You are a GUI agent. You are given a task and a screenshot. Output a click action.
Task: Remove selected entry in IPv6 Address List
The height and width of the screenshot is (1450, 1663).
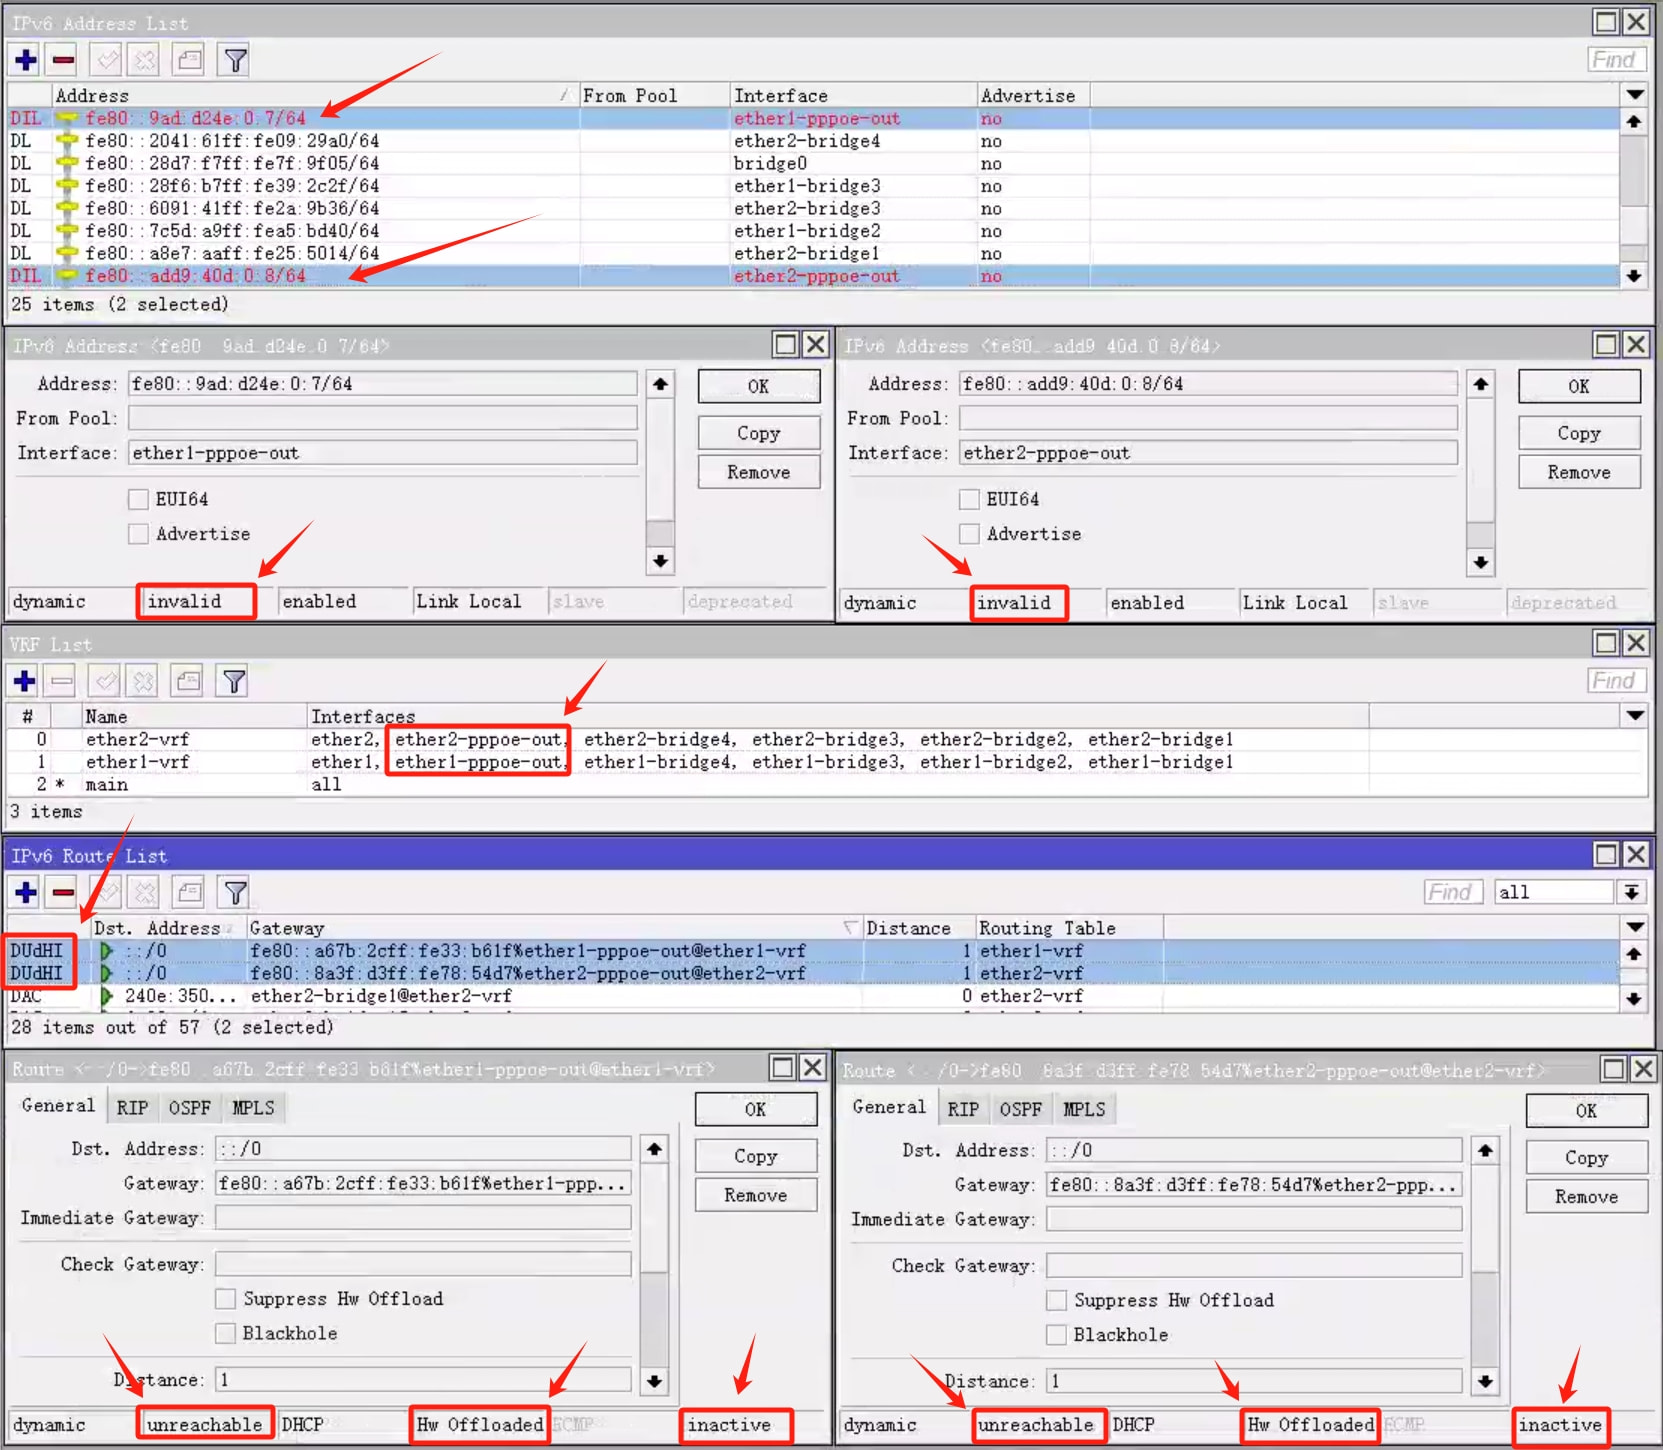[x=63, y=60]
